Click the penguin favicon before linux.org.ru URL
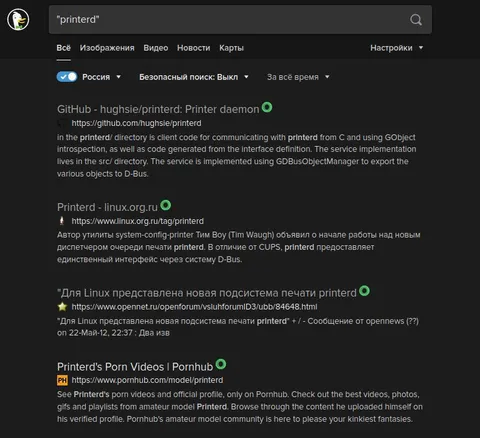Screen dimensions: 480x438 62,221
